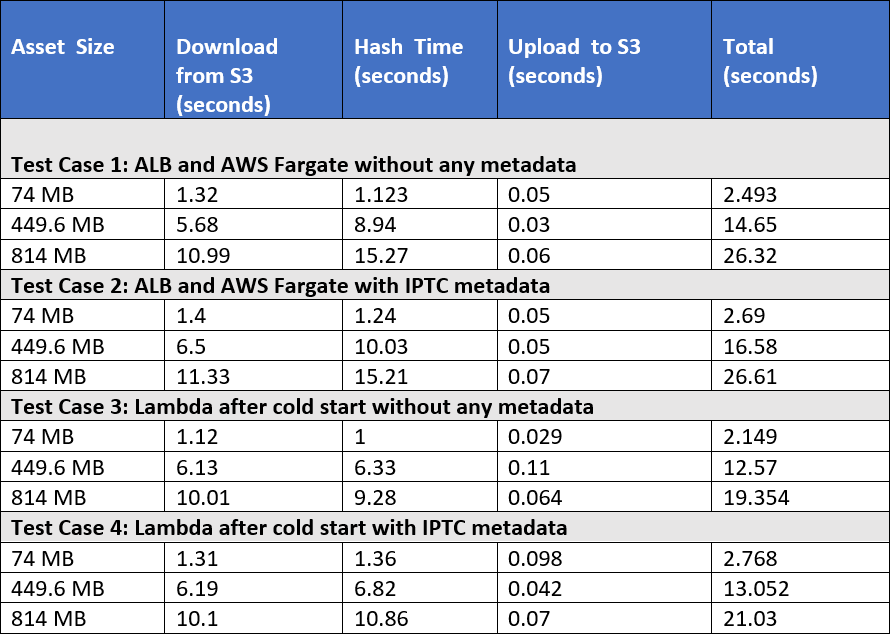890x634 pixels.
Task: Click the 0.098 upload time cell
Action: pos(604,558)
